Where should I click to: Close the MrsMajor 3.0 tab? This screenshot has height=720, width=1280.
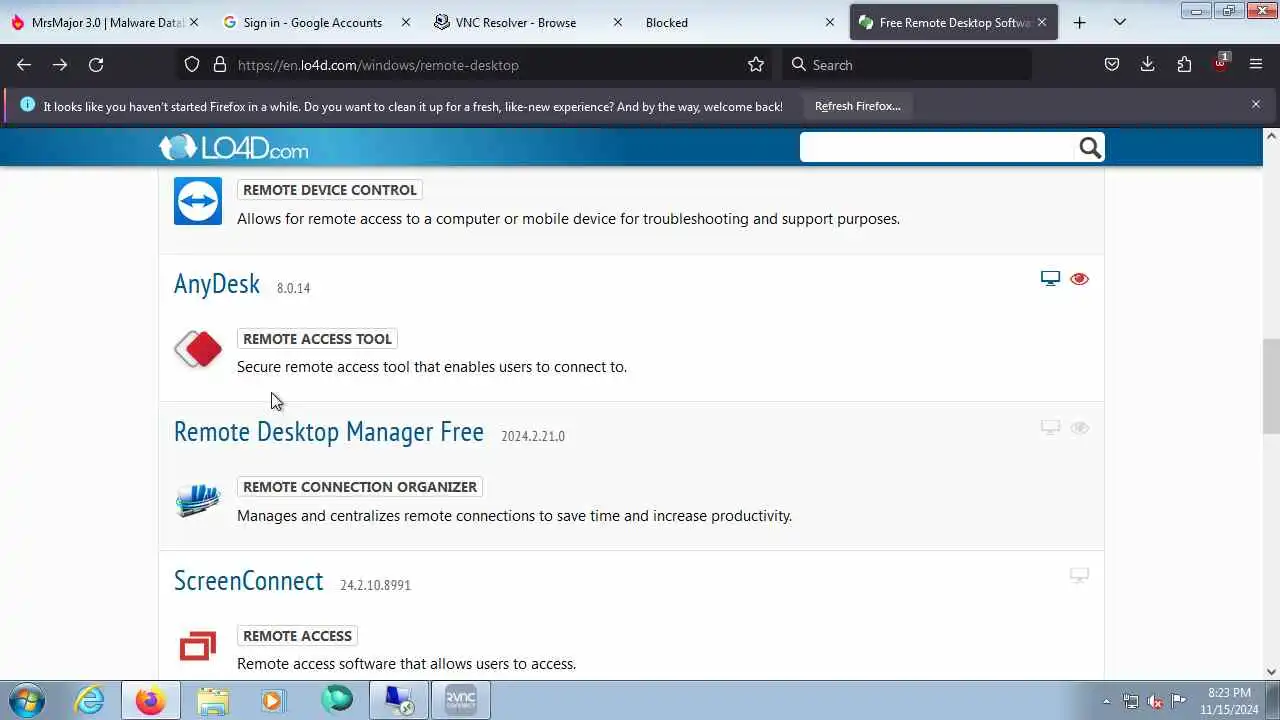point(194,22)
